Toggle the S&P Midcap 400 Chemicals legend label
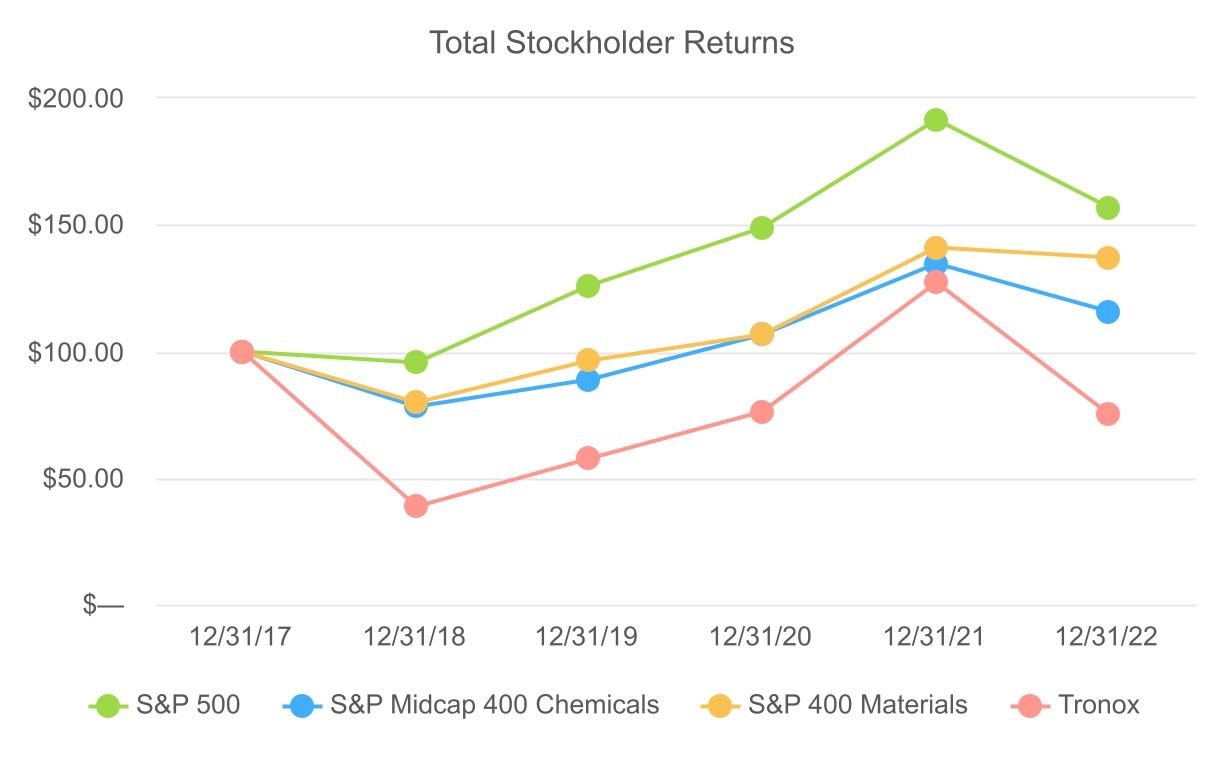 [494, 705]
